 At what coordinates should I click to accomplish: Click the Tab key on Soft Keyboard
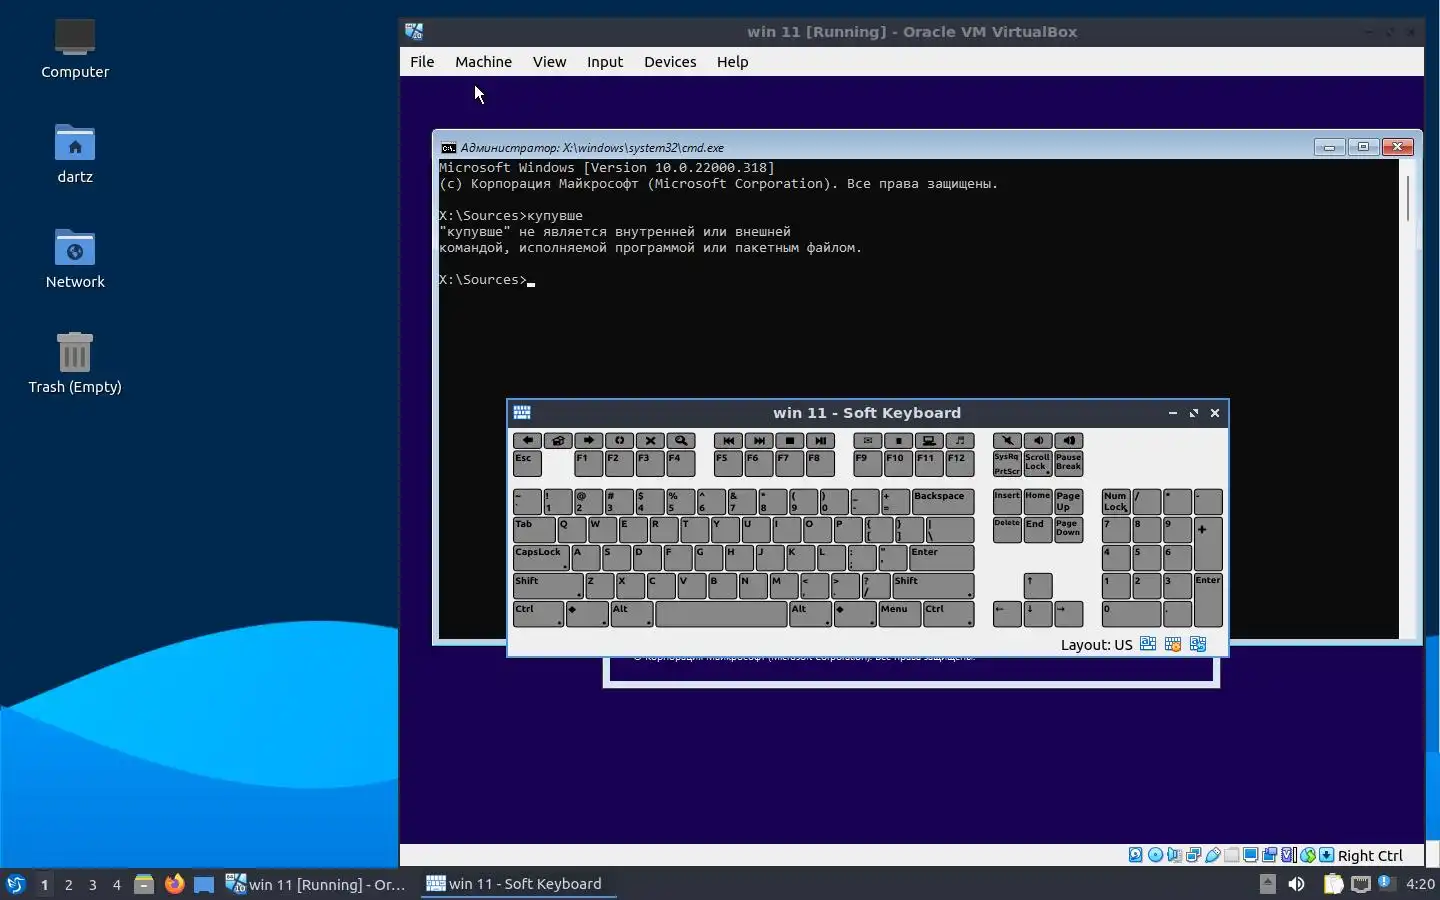coord(534,529)
